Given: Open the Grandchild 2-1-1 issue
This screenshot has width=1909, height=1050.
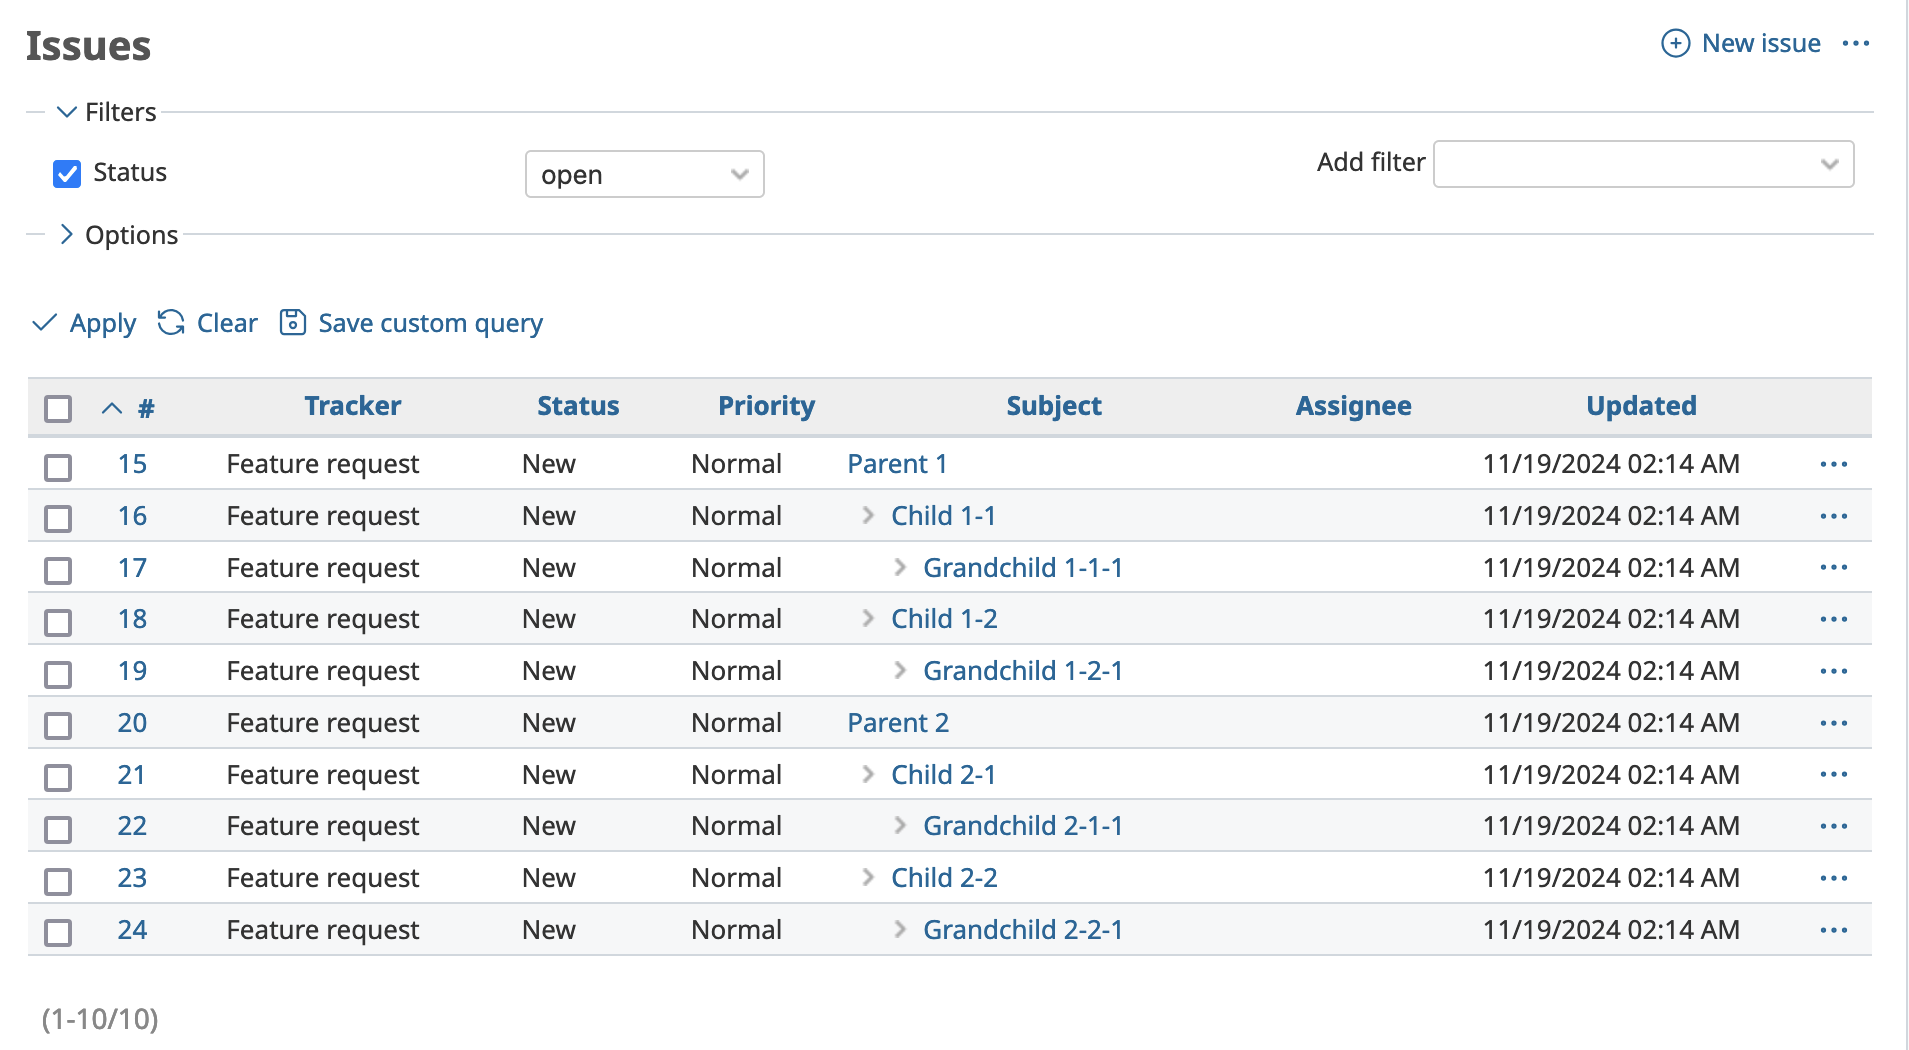Looking at the screenshot, I should [1022, 825].
